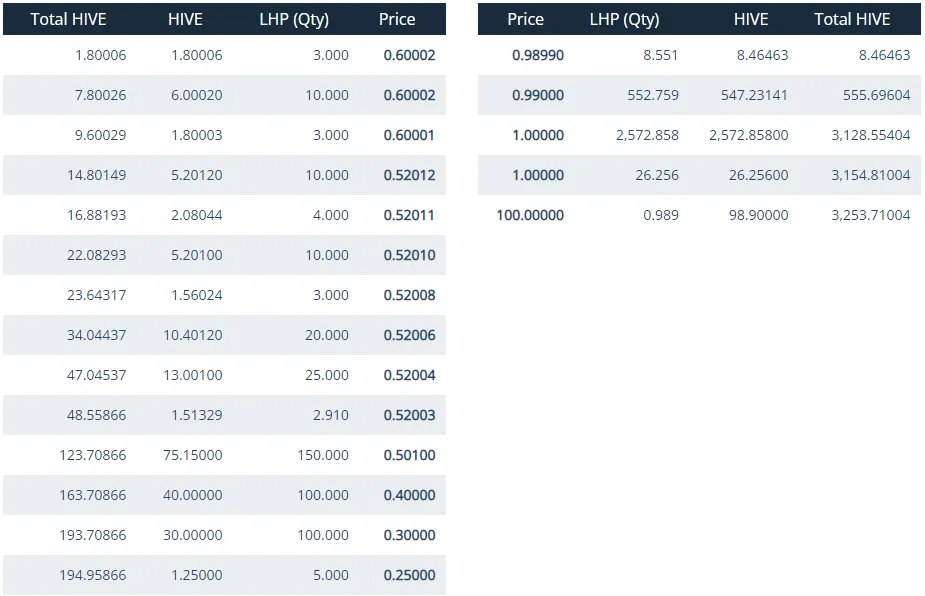The image size is (925, 596).
Task: Select the 0.40000 price
Action: 409,495
